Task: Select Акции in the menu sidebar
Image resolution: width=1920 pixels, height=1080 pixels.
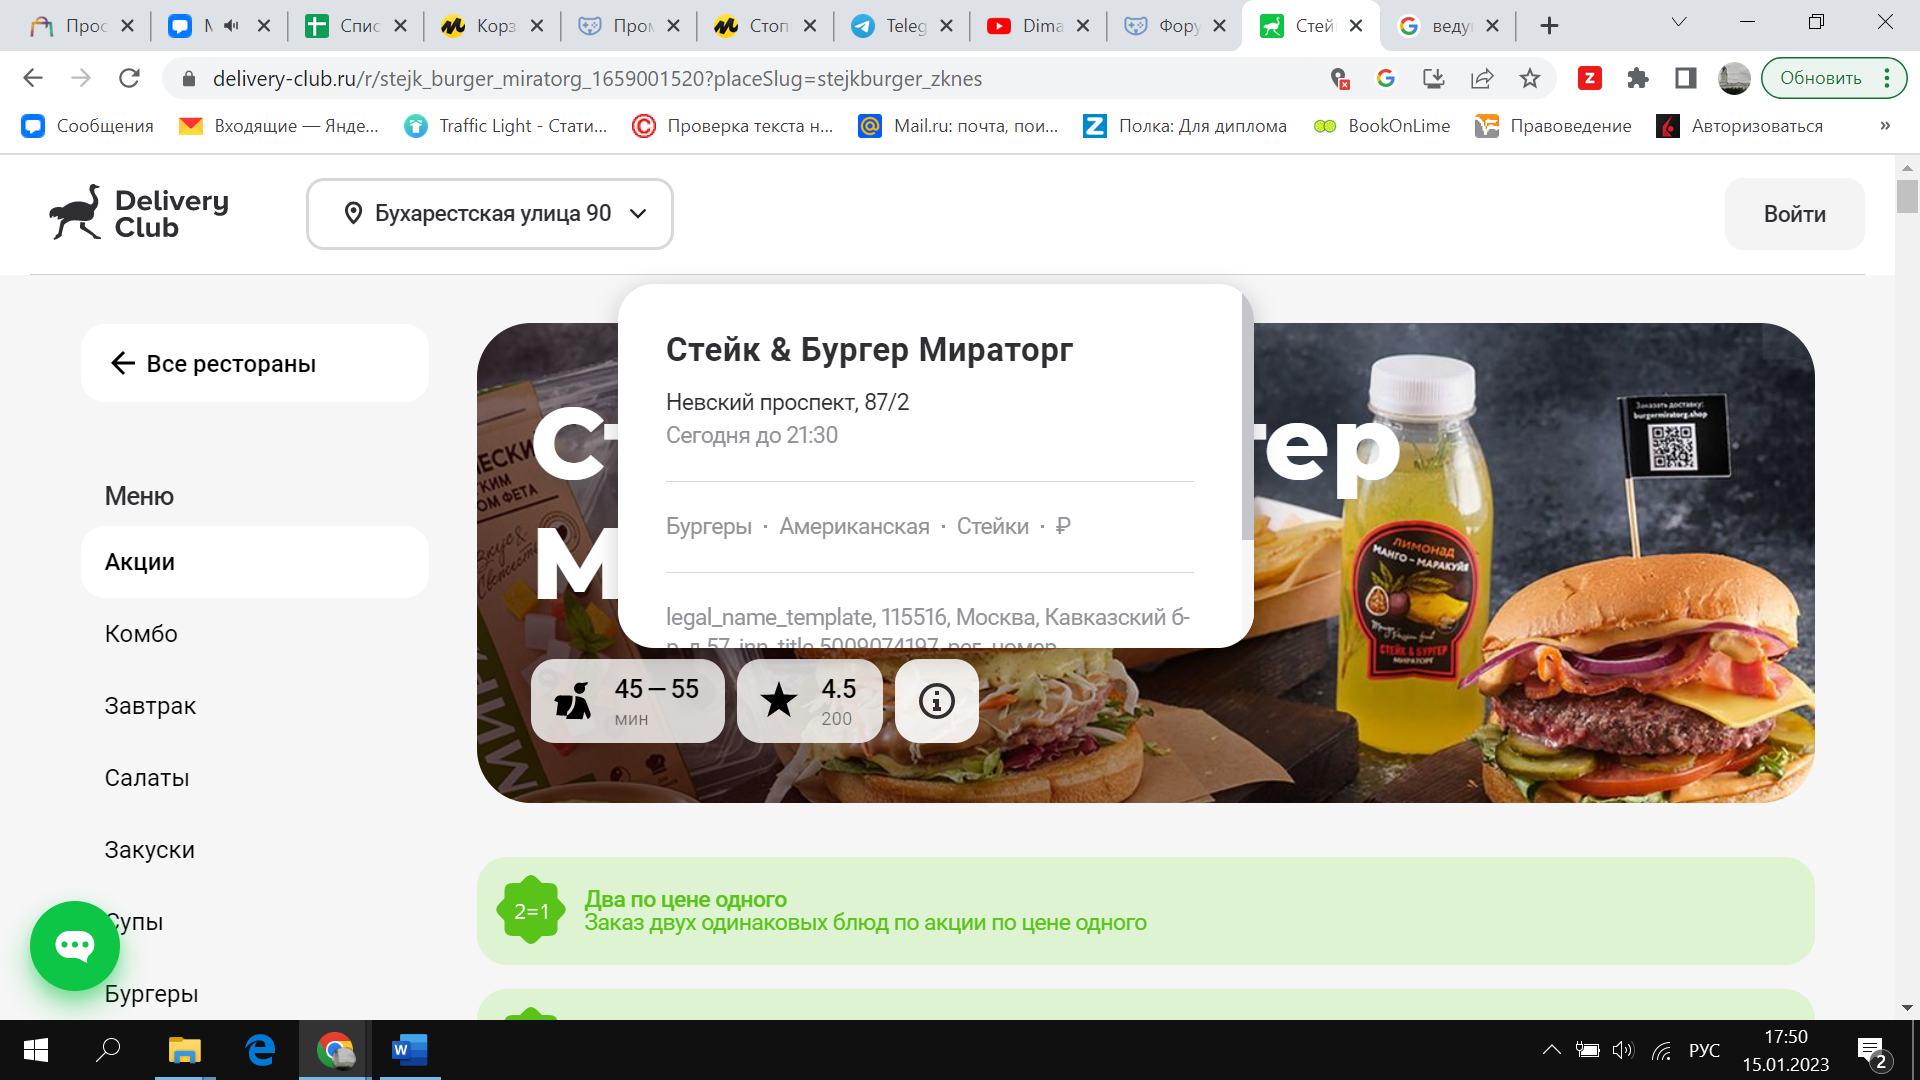Action: coord(255,562)
